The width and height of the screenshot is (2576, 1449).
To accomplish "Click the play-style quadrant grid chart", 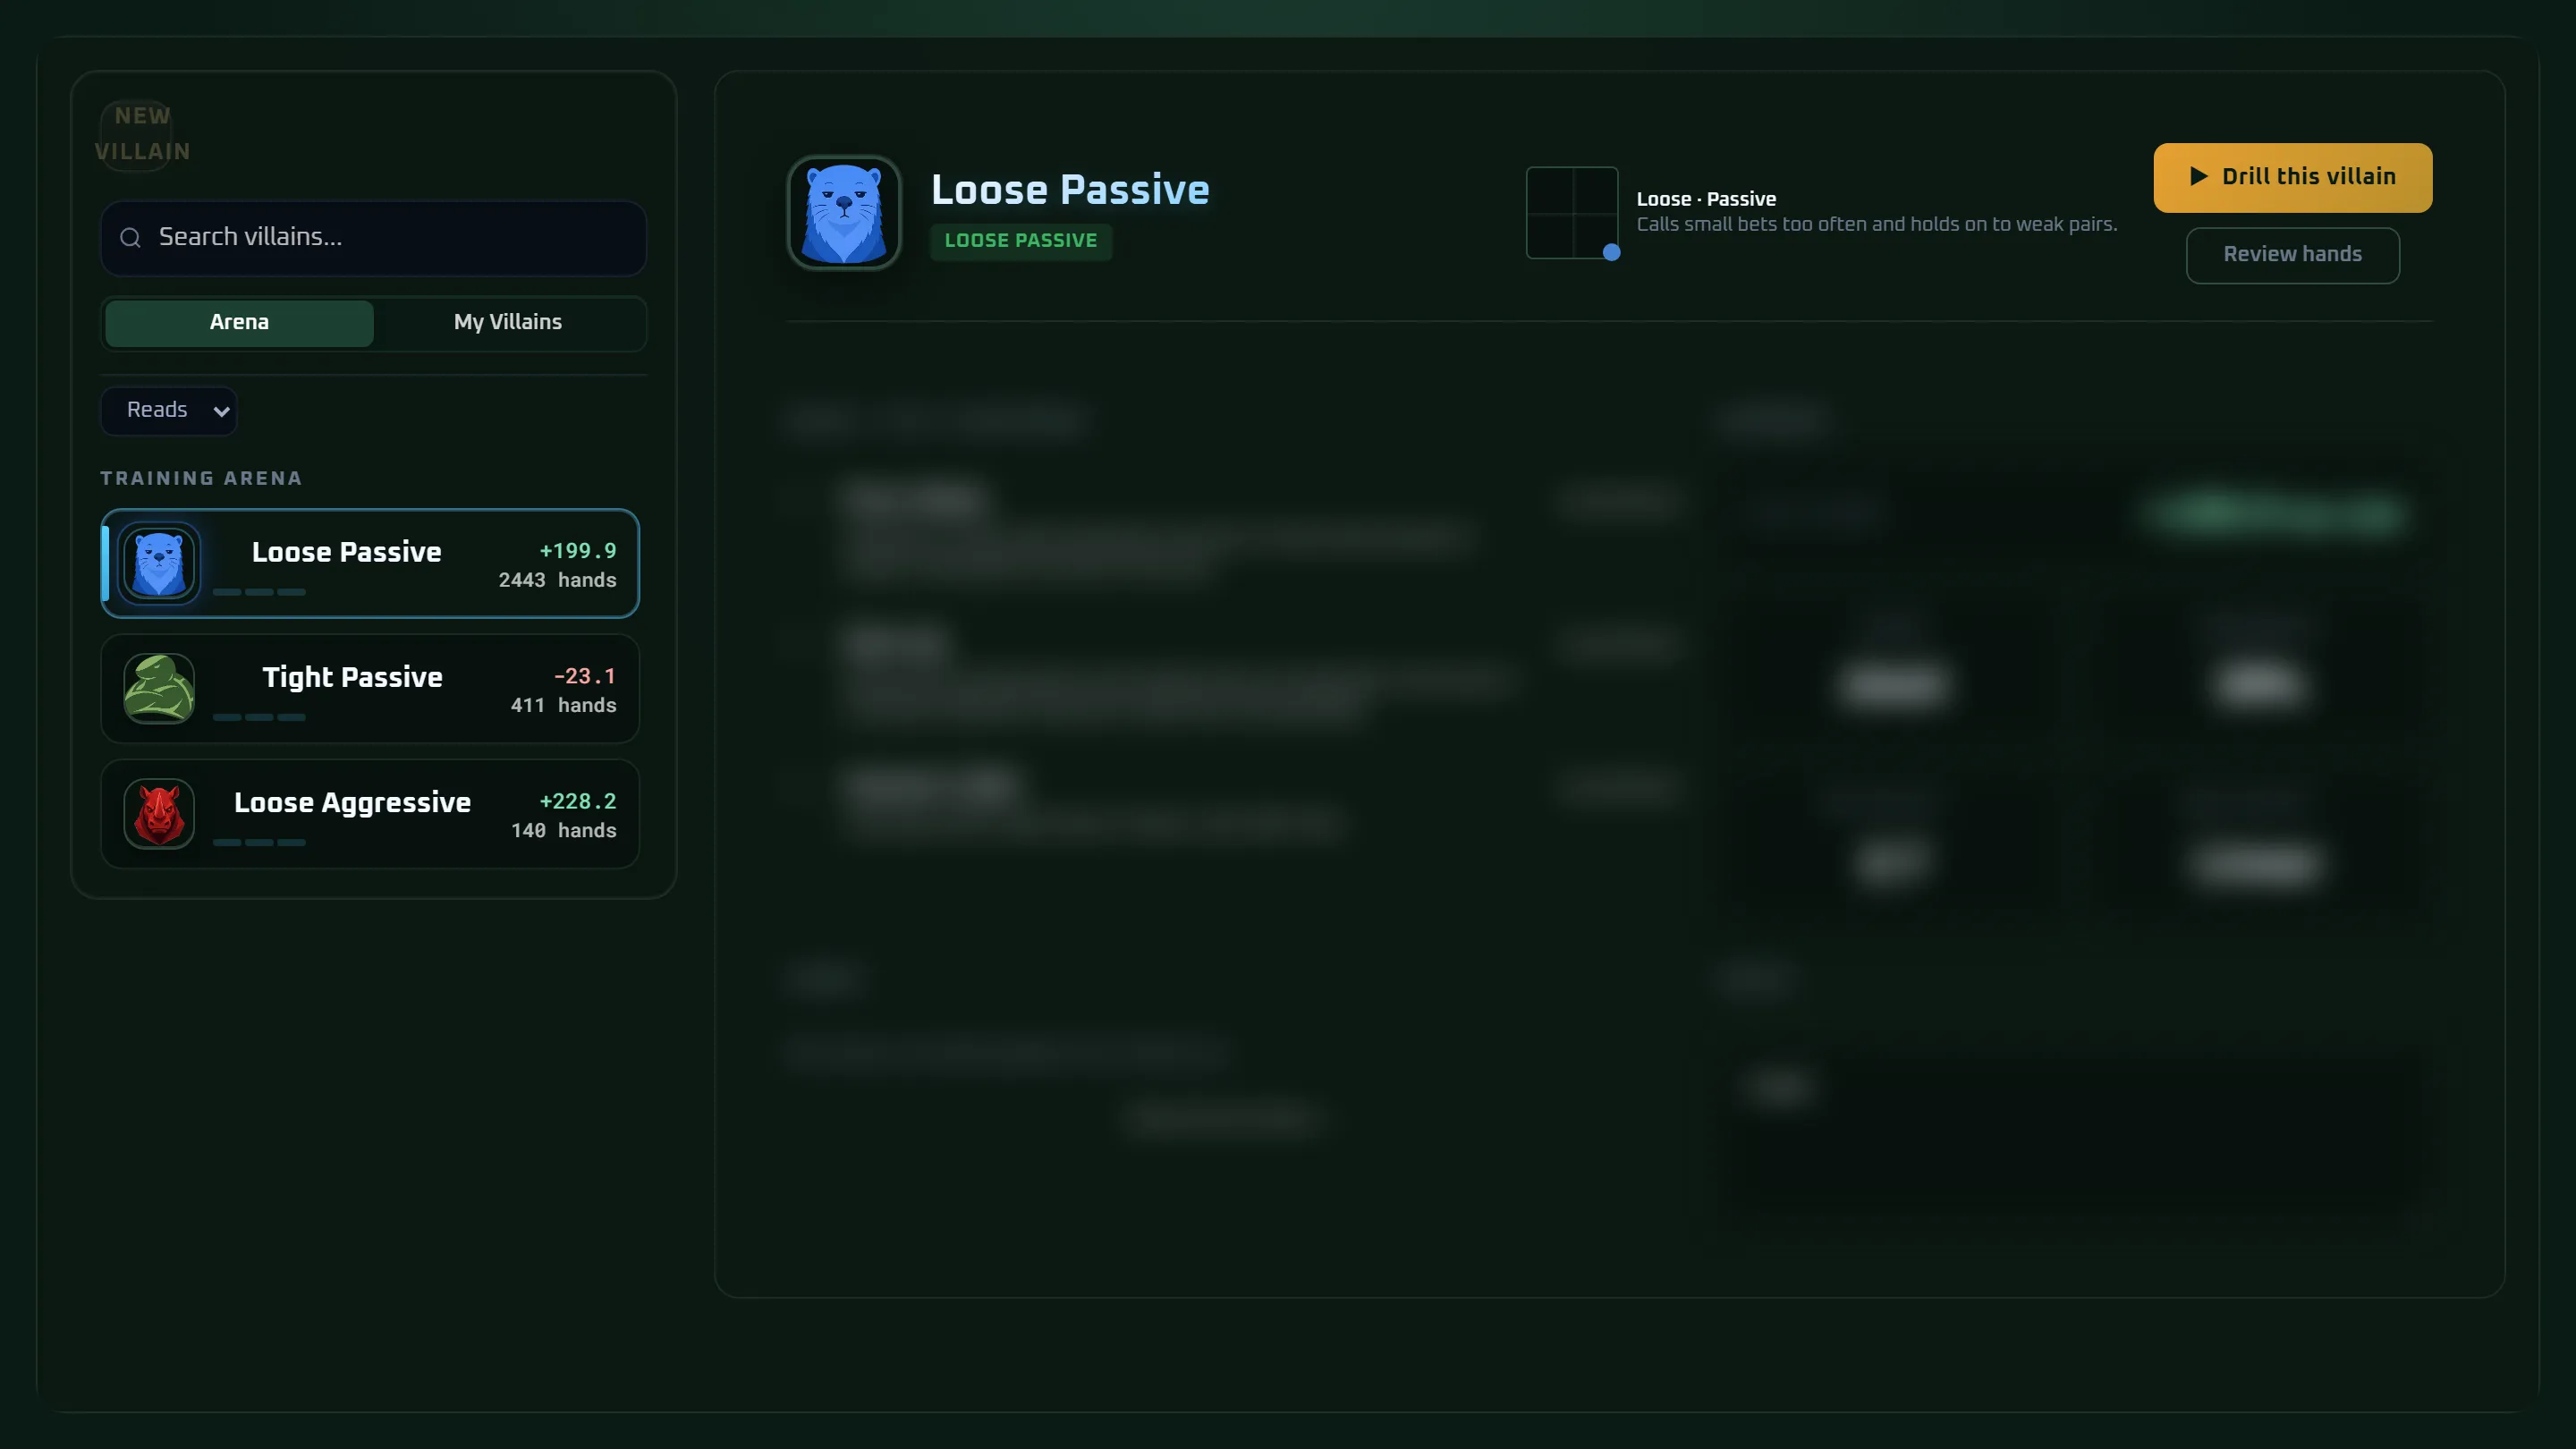I will tap(1572, 213).
